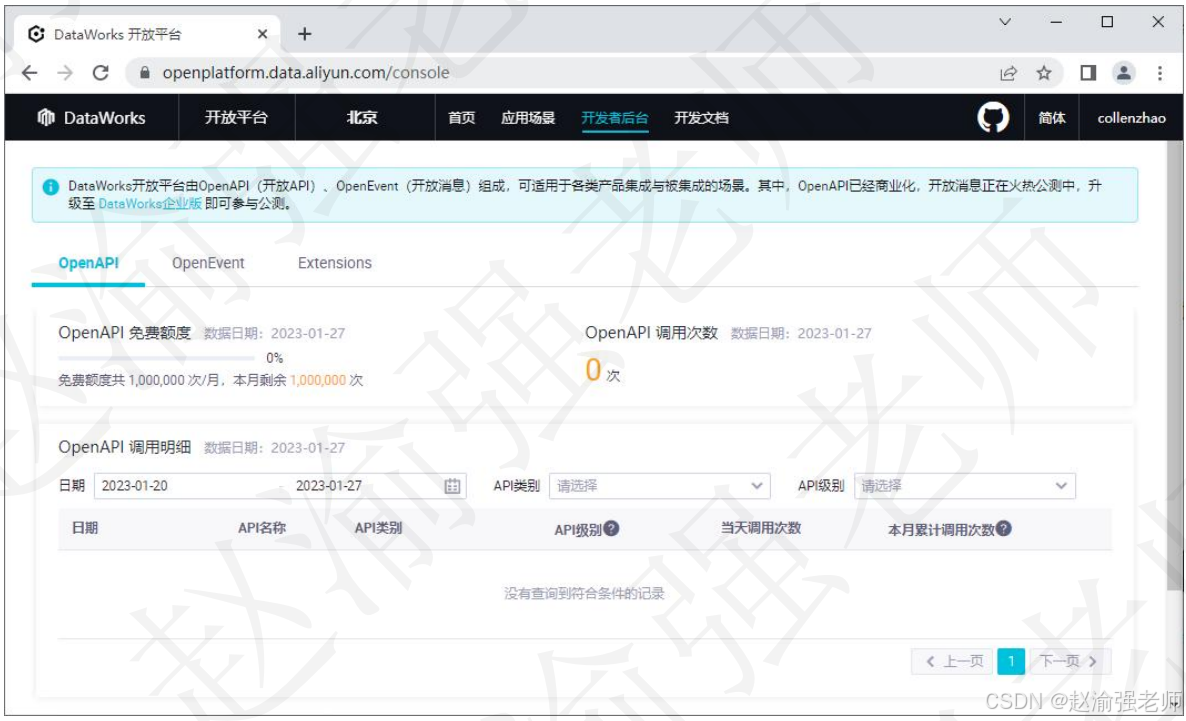
Task: Reload the page
Action: click(101, 73)
